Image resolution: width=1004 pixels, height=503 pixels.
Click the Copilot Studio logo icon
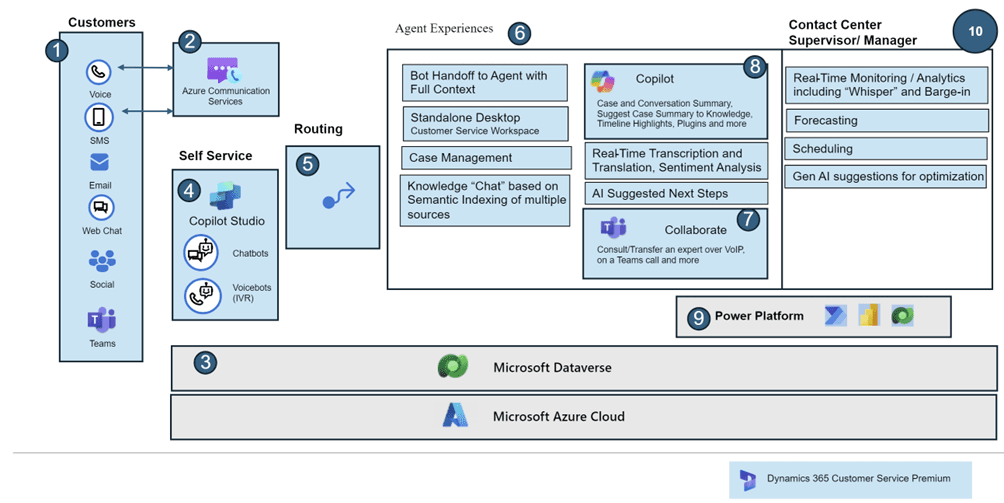(x=225, y=196)
